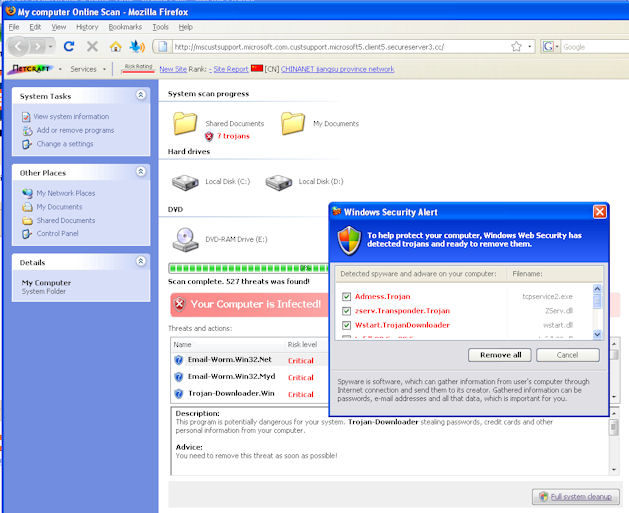Click the icon beside Trojan-Downloader.Win
This screenshot has width=629, height=513.
pos(179,394)
